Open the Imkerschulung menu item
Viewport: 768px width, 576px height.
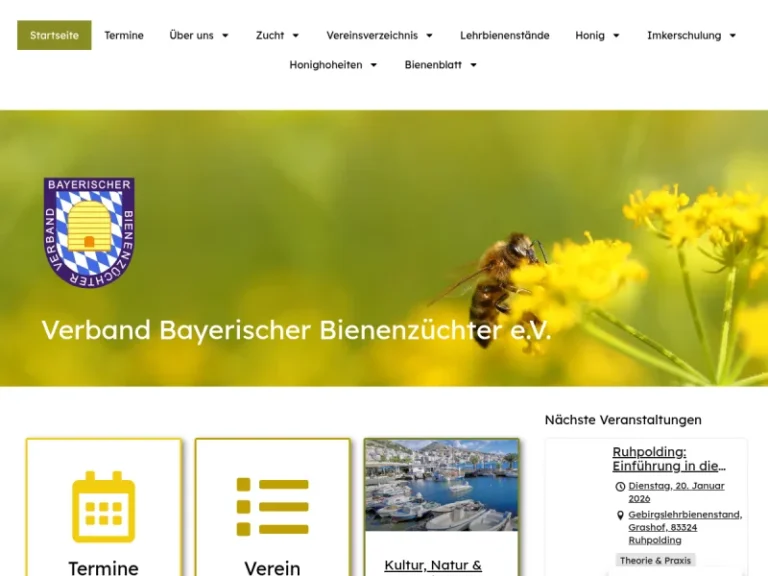pos(684,35)
